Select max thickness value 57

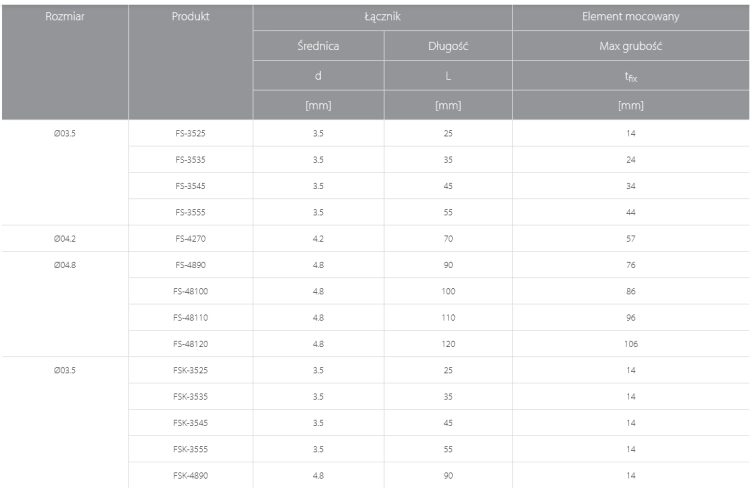click(631, 239)
